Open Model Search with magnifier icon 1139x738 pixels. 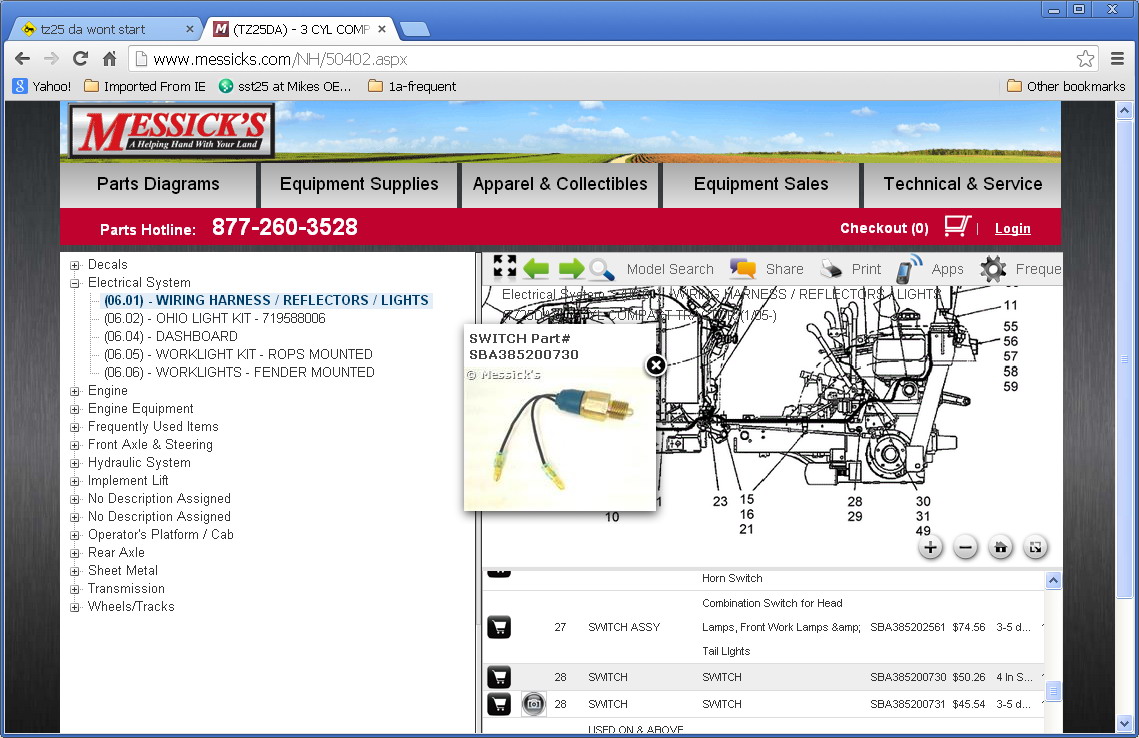point(601,268)
